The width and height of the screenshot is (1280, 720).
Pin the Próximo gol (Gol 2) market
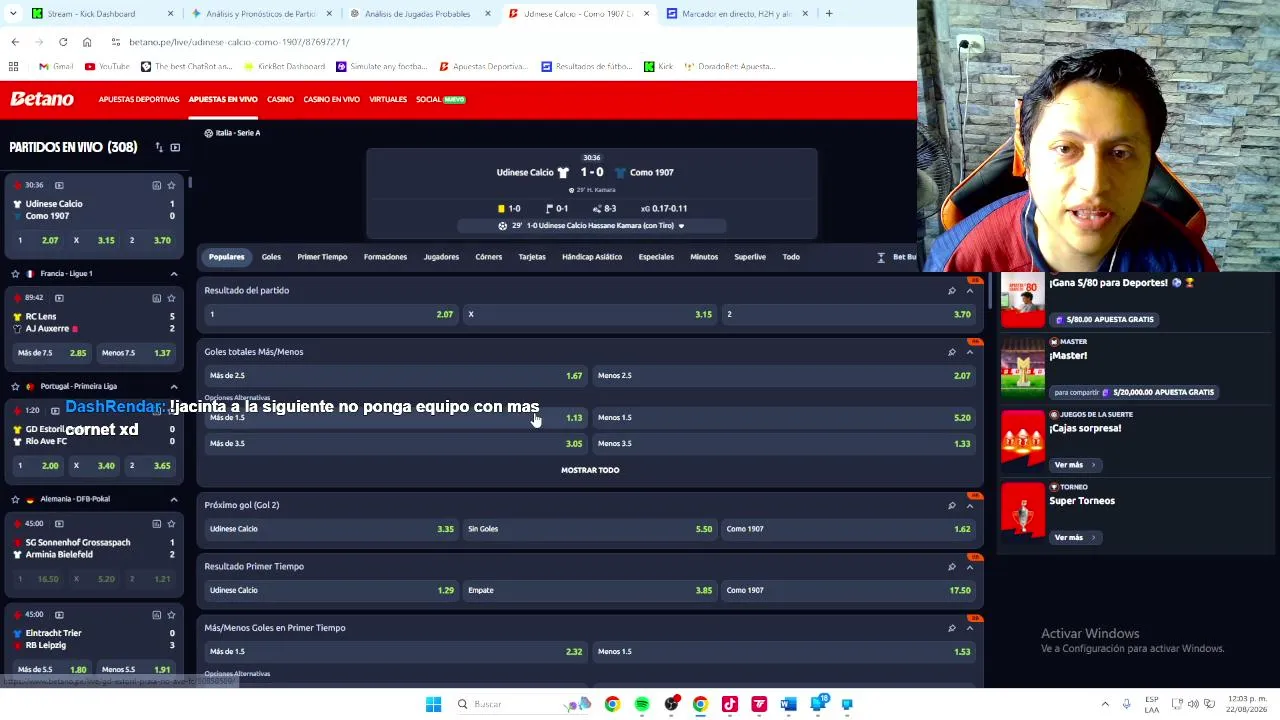pos(951,505)
